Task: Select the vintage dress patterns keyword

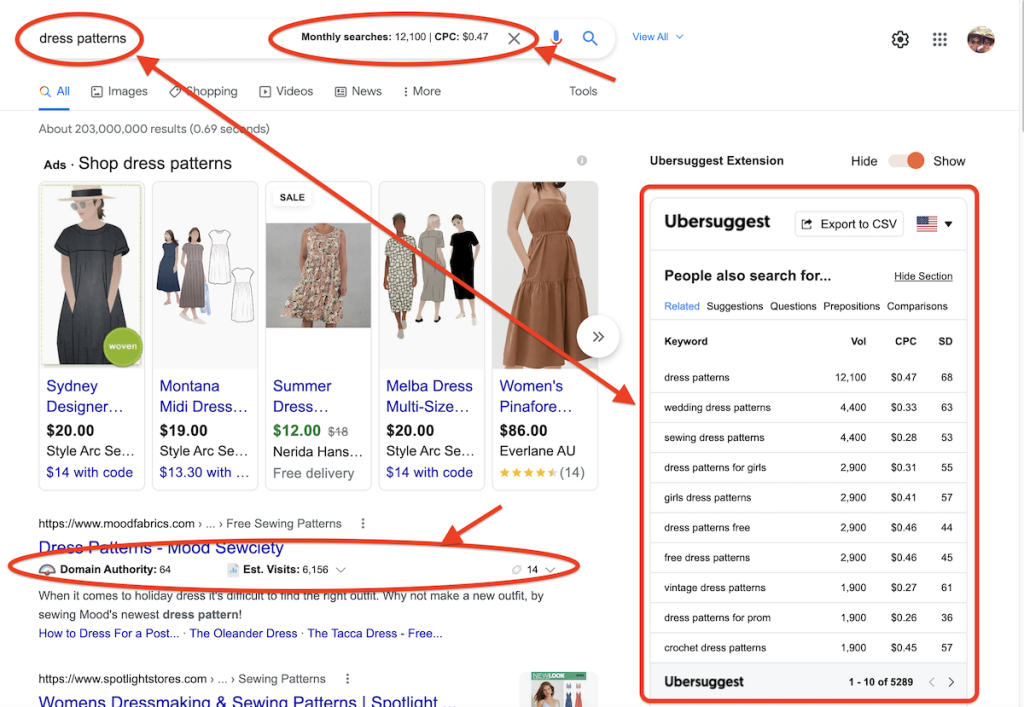Action: coord(714,588)
